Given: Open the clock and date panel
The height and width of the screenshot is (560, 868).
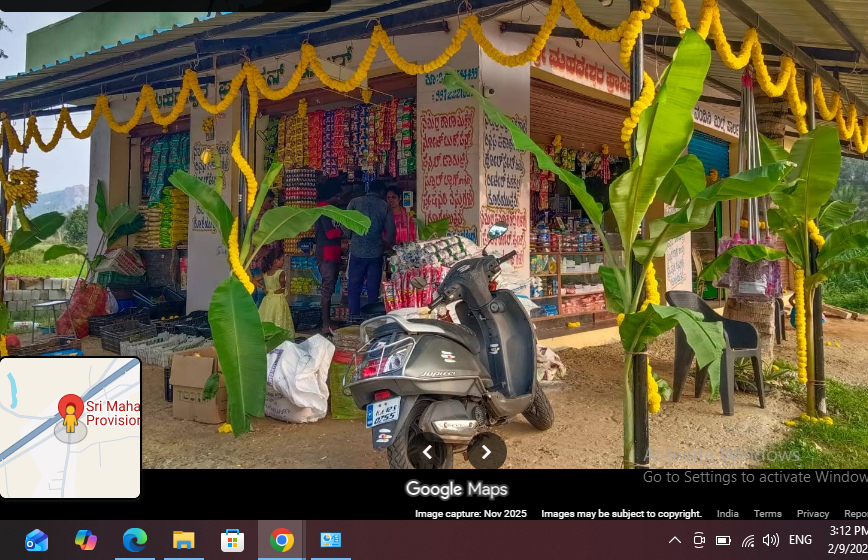Looking at the screenshot, I should click(848, 540).
